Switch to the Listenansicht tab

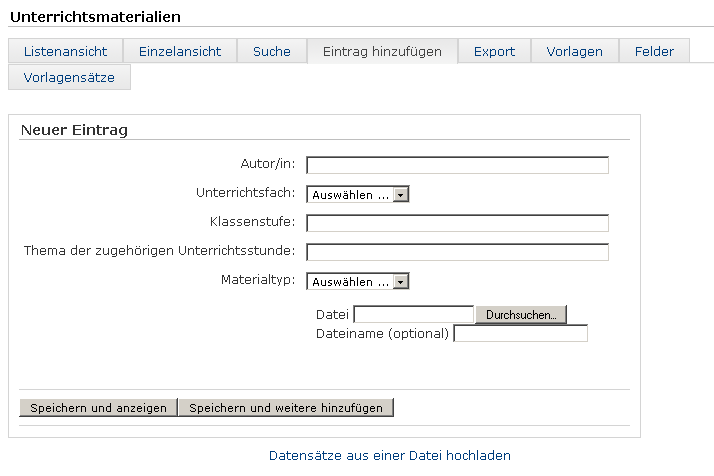(65, 51)
